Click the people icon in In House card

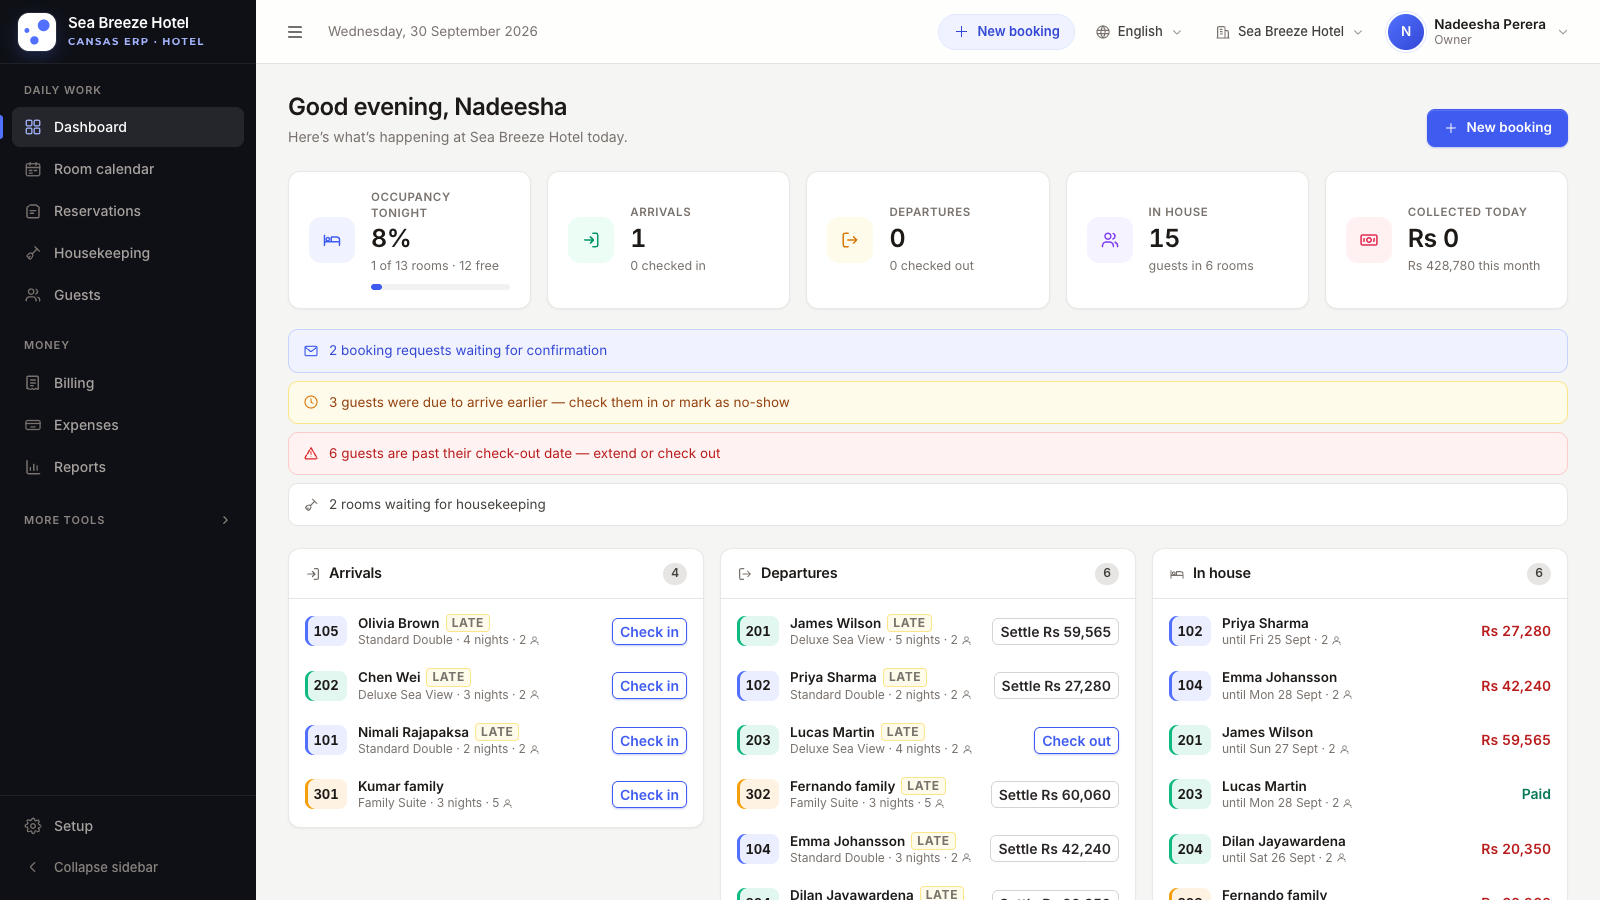click(1110, 240)
